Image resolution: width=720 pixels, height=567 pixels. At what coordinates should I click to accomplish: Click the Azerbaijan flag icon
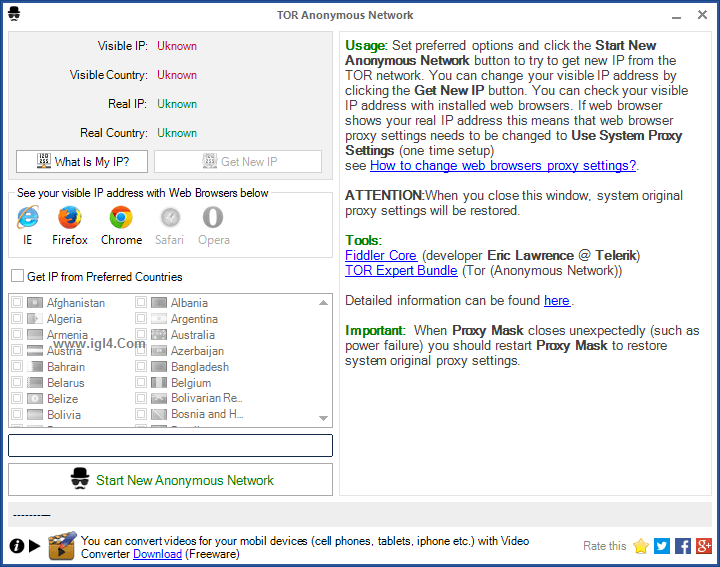159,351
